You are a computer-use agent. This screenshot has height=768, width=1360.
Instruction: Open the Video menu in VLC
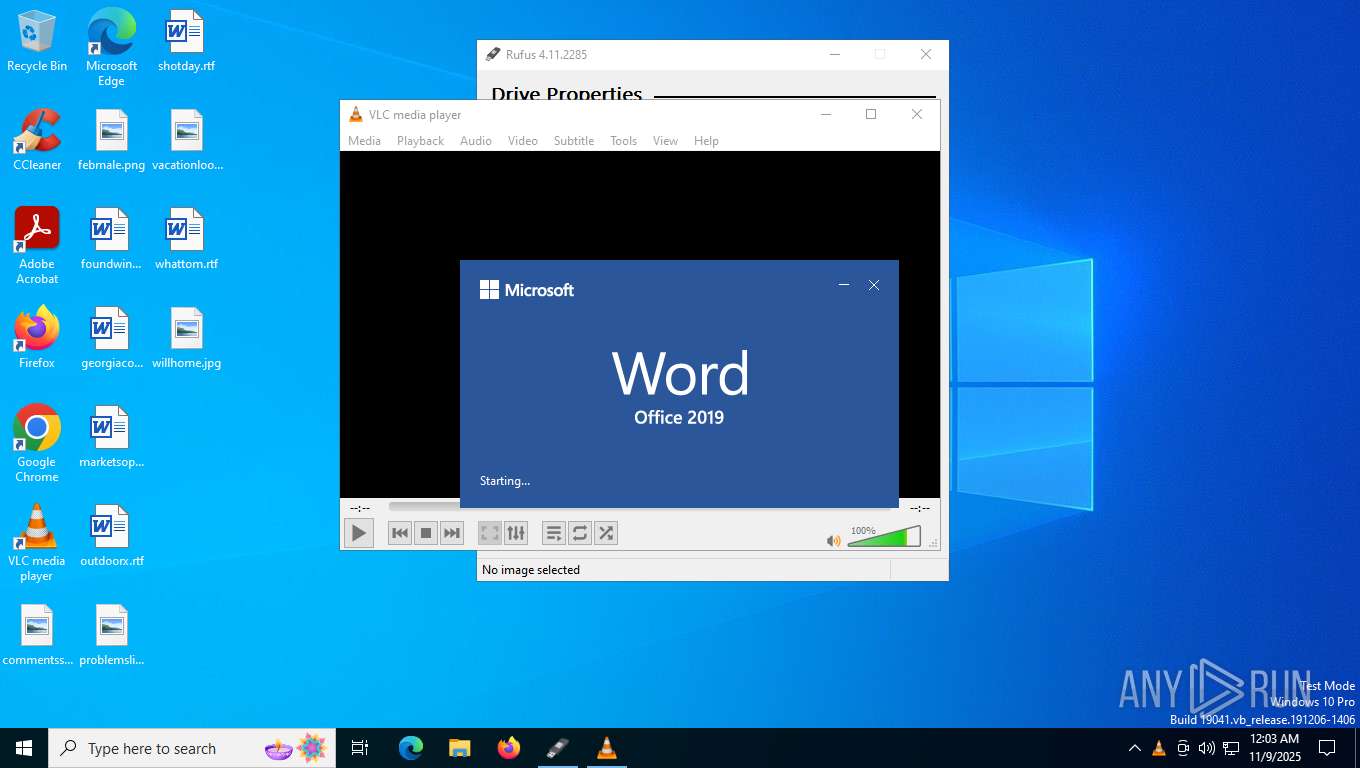pos(522,141)
